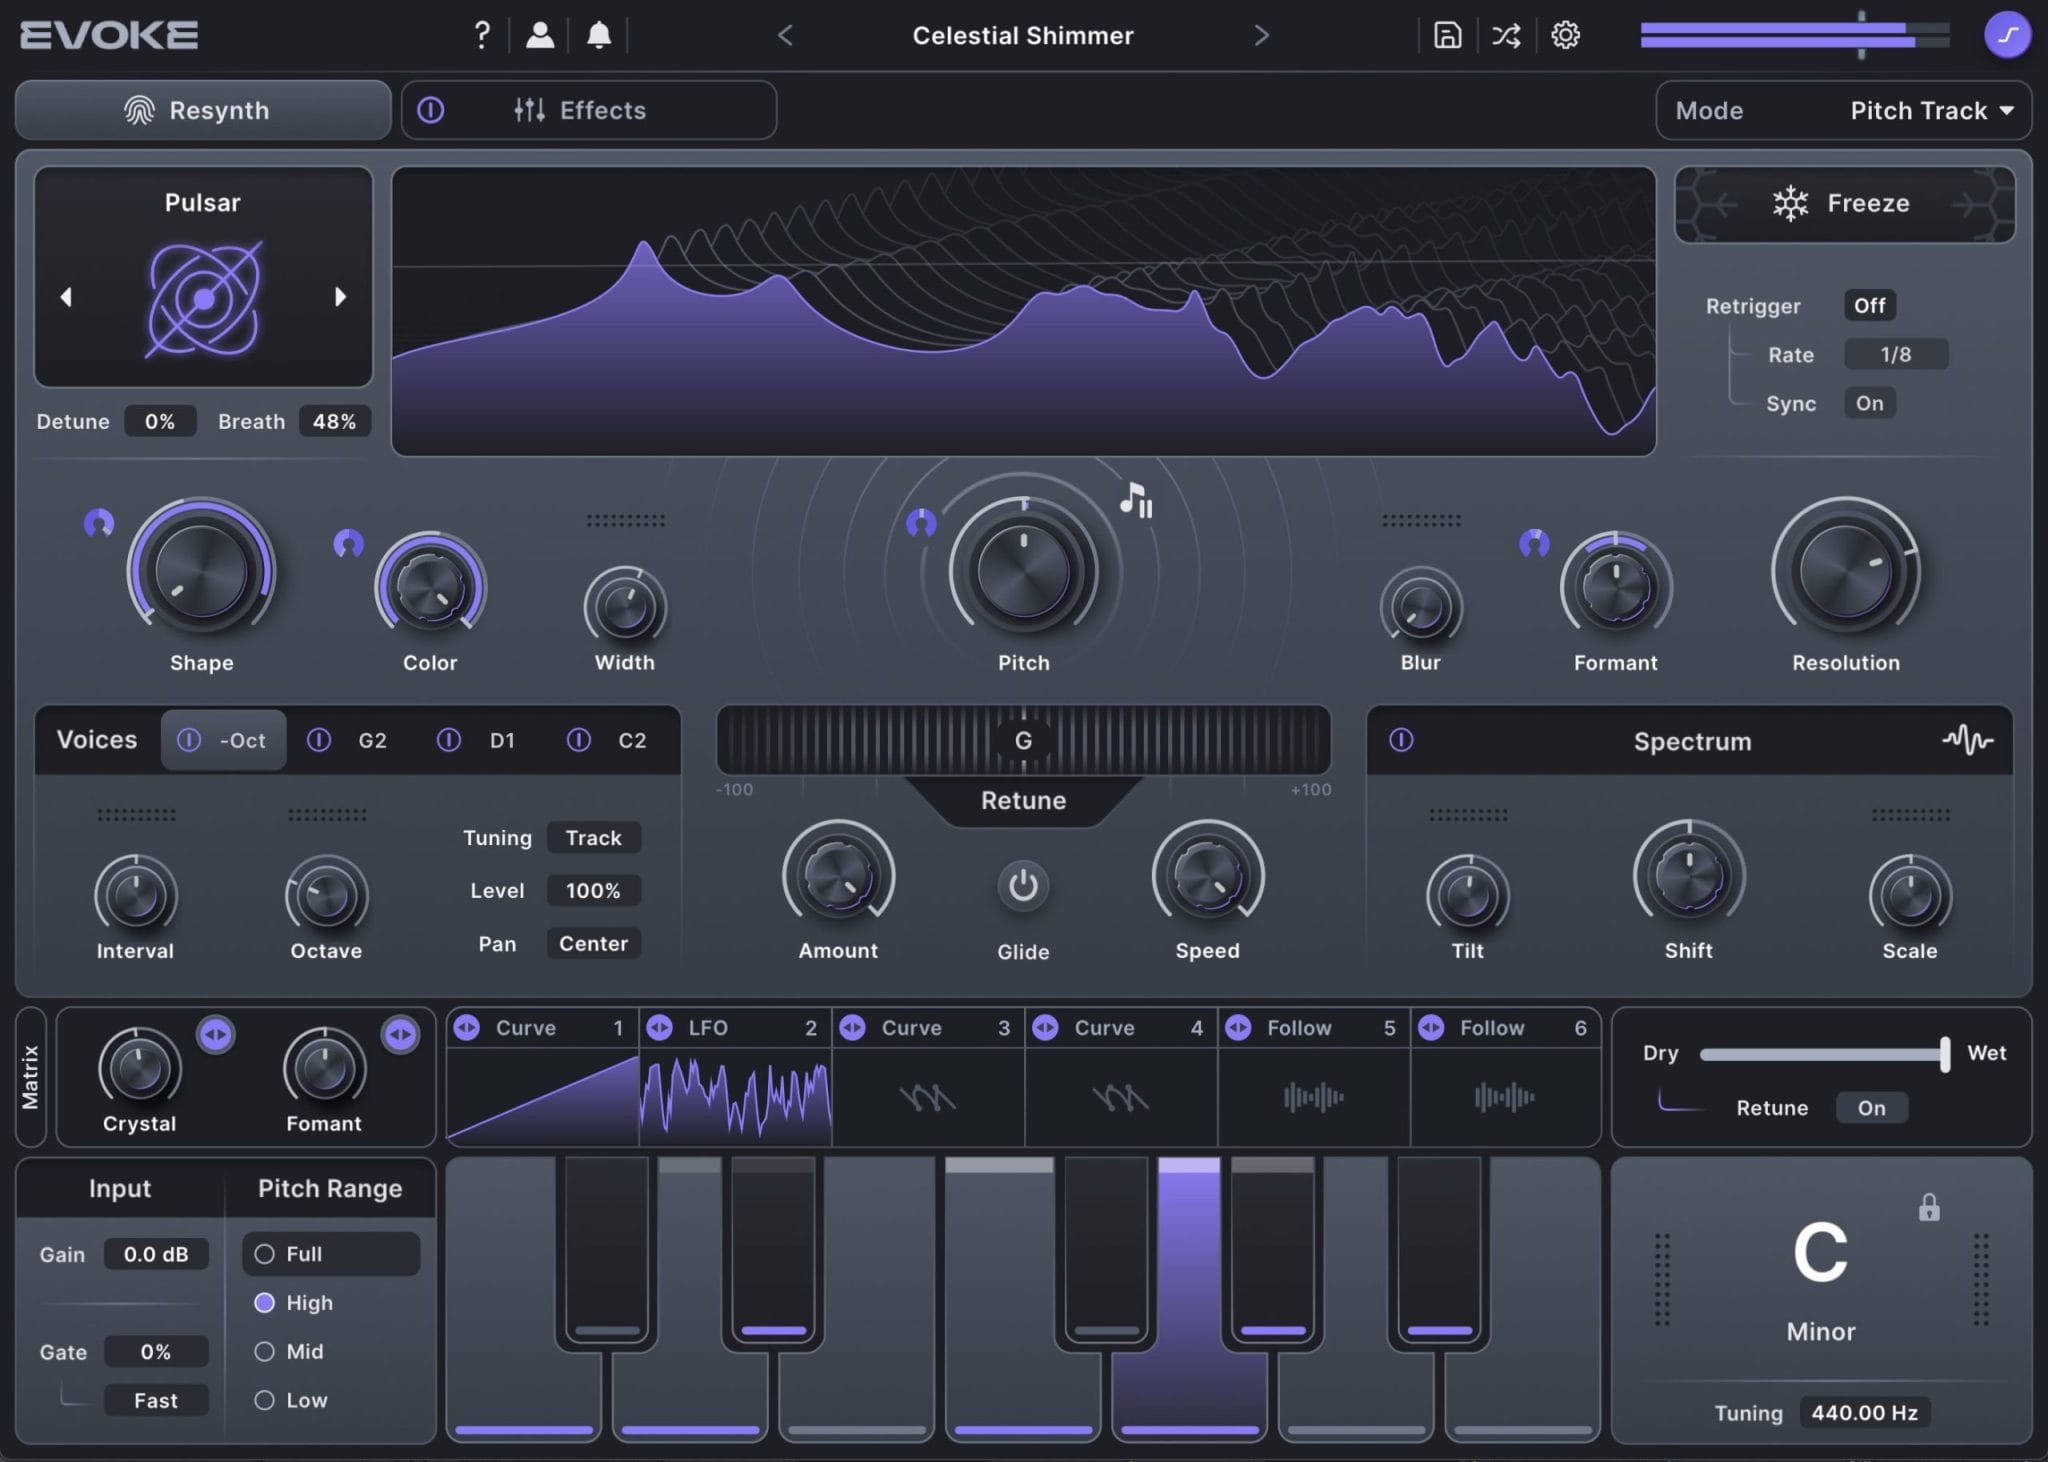Open the settings gear icon
Viewport: 2048px width, 1462px height.
1565,35
